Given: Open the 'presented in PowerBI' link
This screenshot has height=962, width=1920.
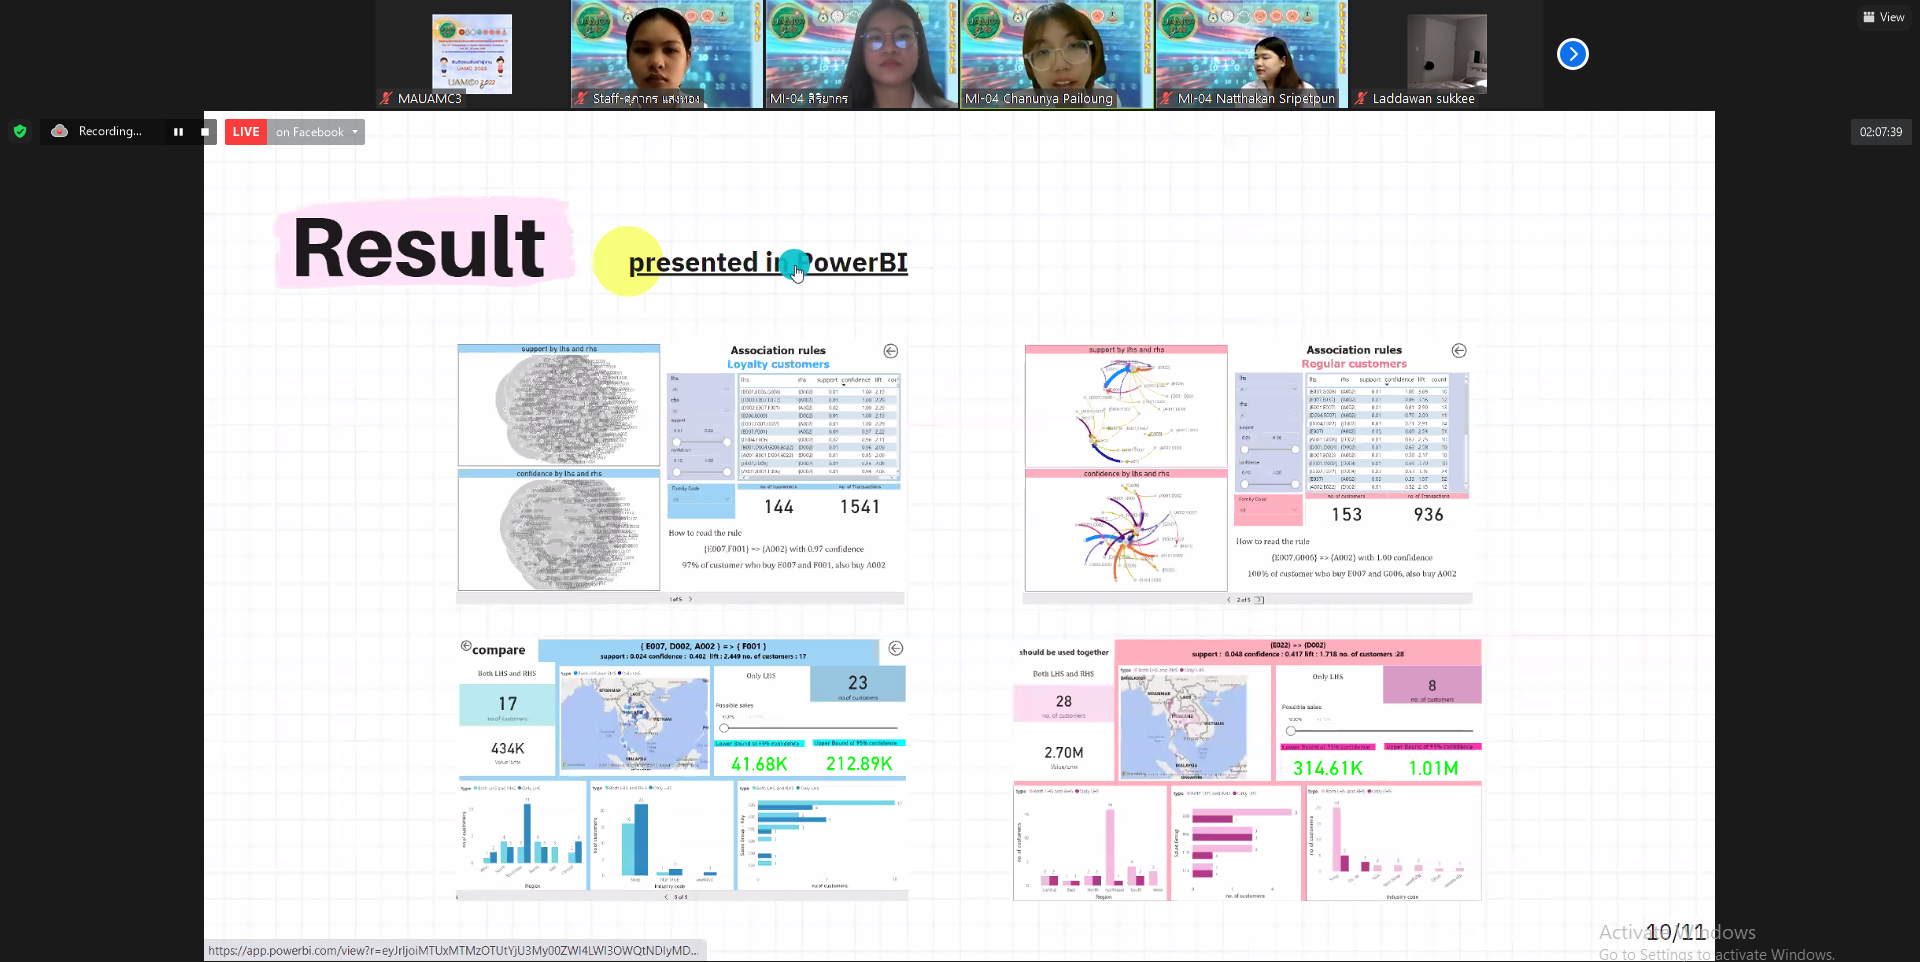Looking at the screenshot, I should pyautogui.click(x=768, y=262).
